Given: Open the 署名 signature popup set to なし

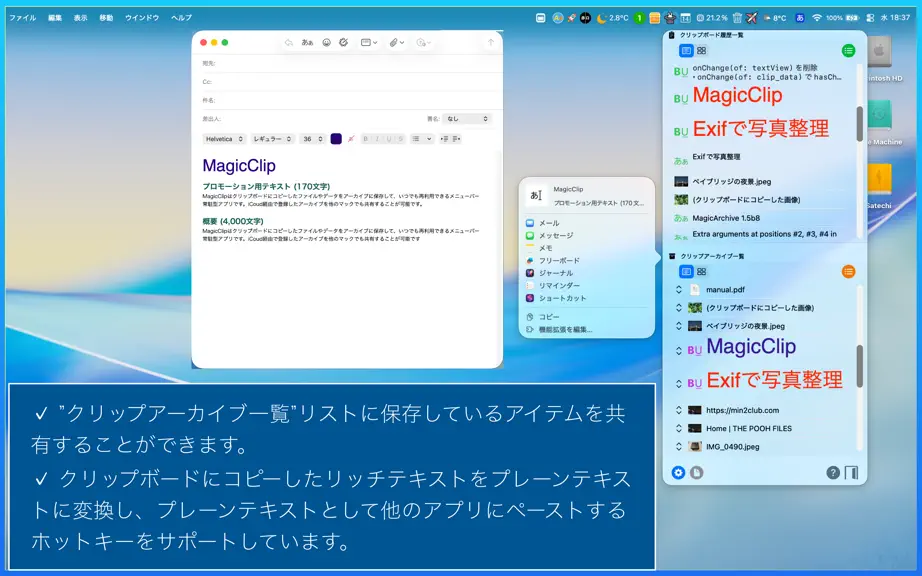Looking at the screenshot, I should [466, 119].
